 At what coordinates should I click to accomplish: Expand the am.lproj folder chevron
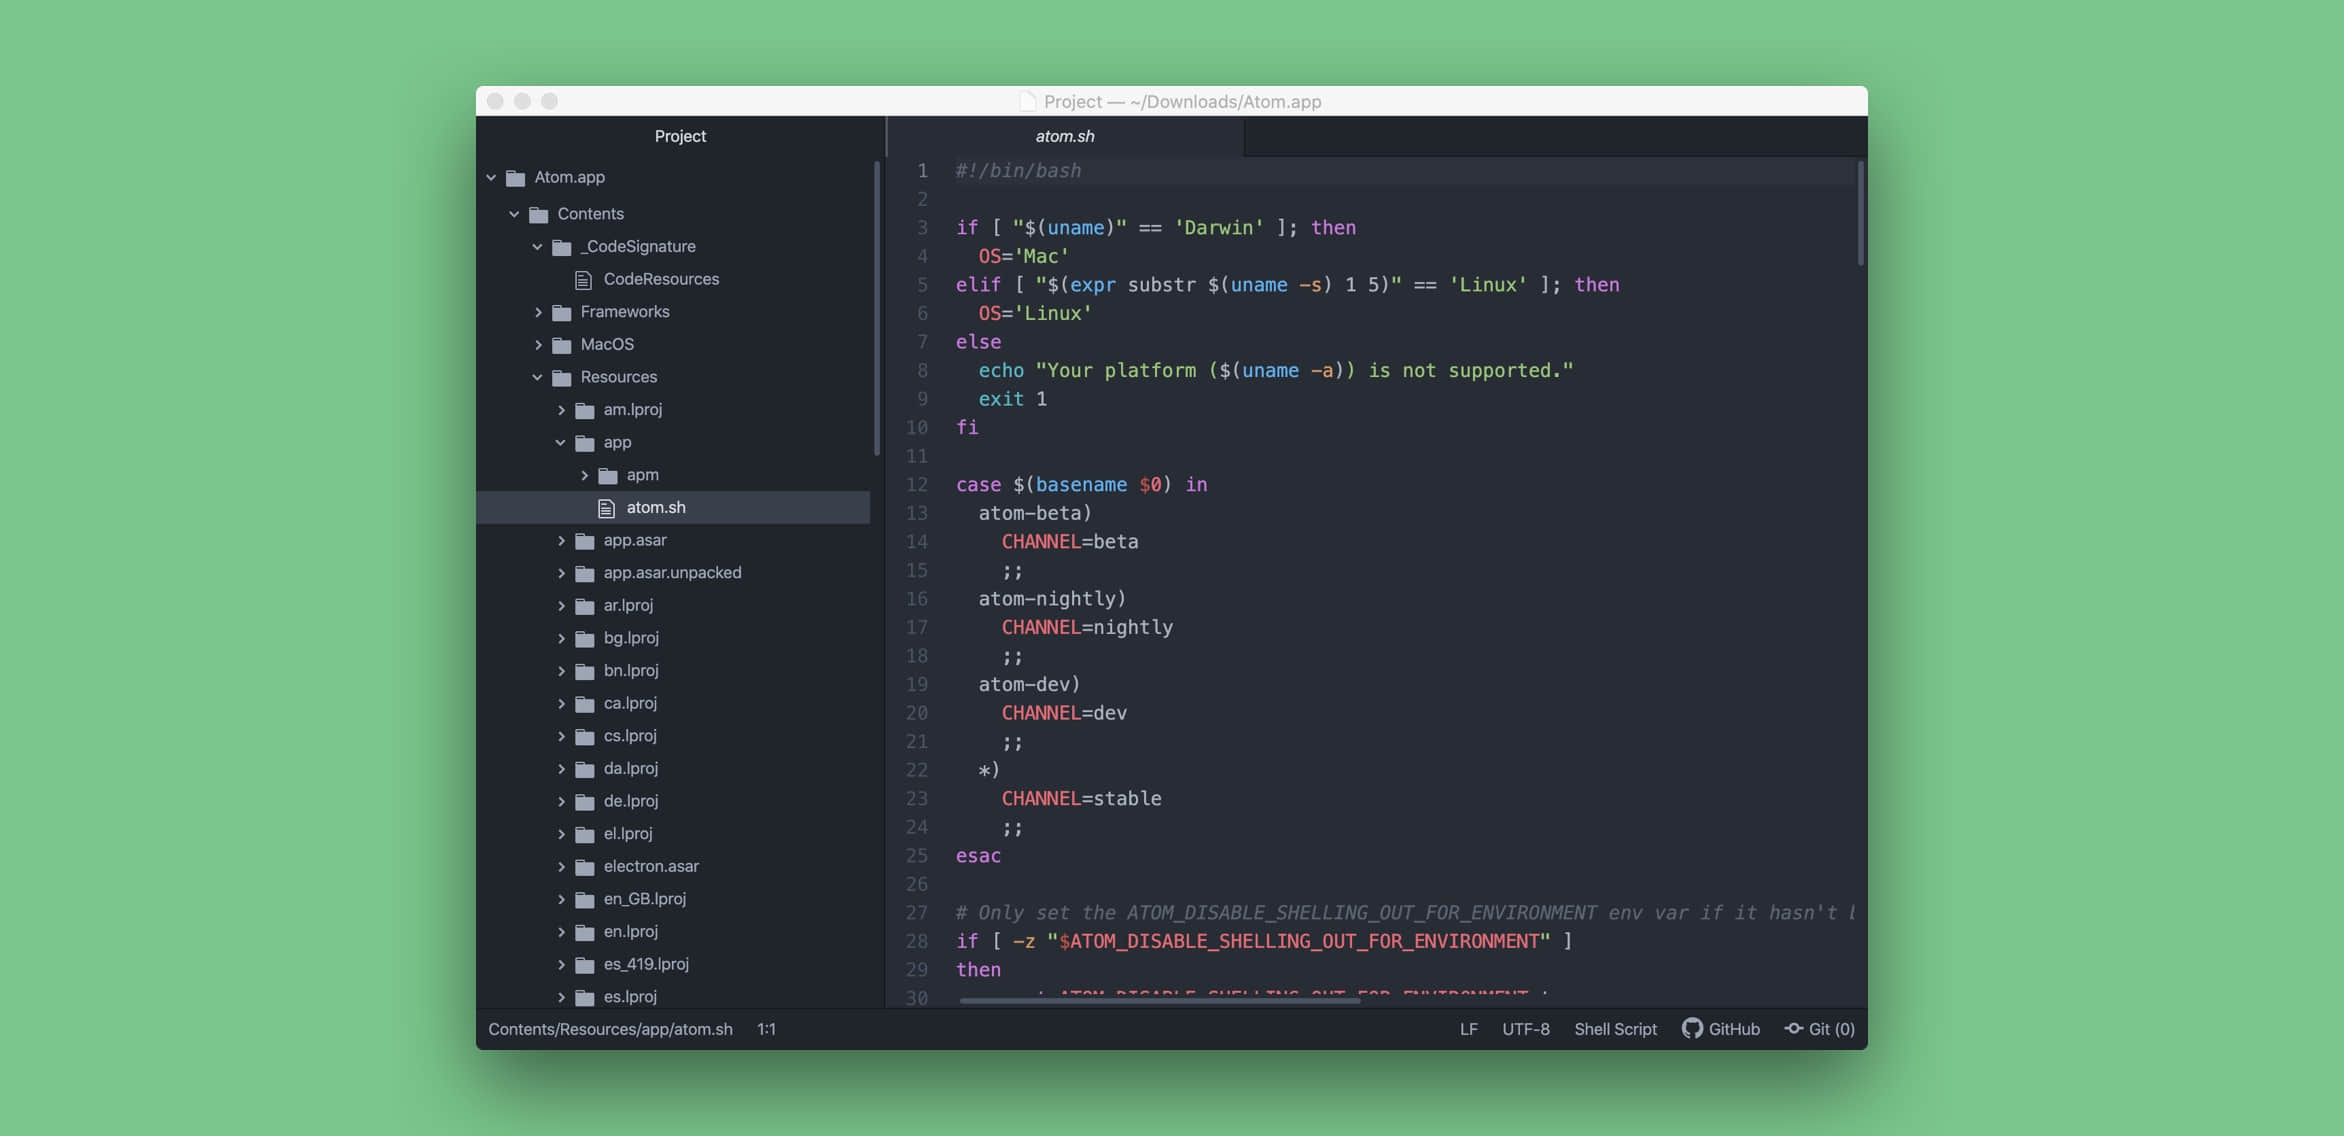tap(561, 410)
